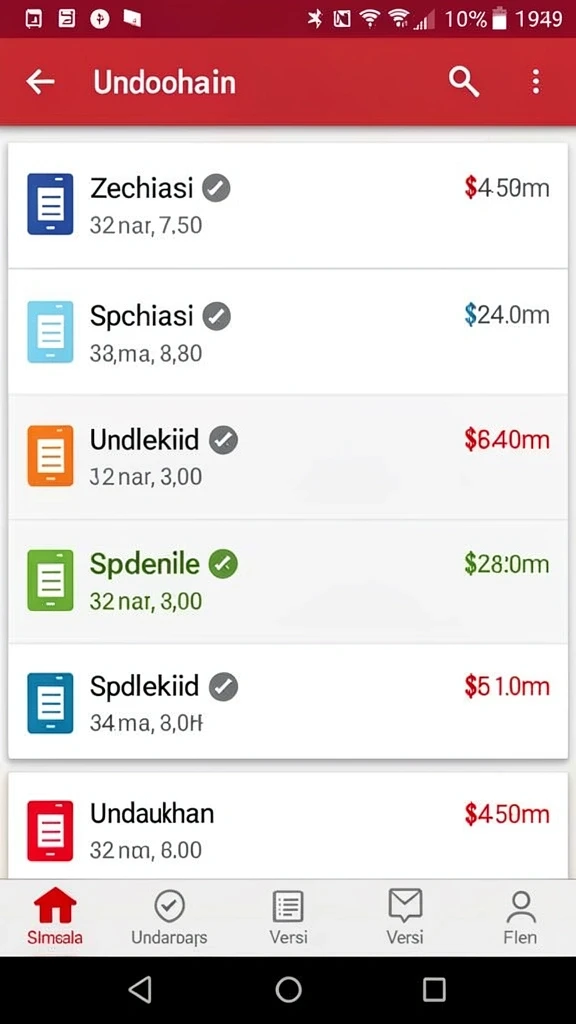
Task: Toggle the check mark beside Zechiasi
Action: 216,189
